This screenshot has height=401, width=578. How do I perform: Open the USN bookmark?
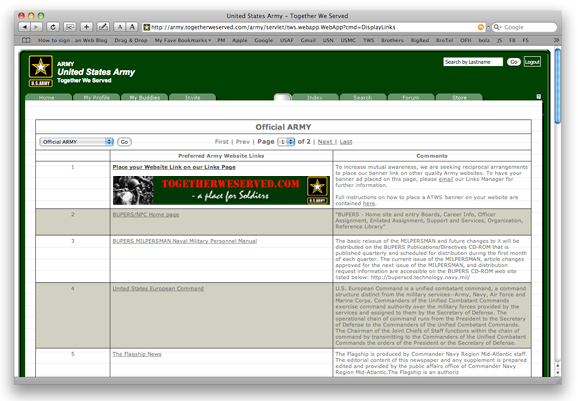(328, 40)
